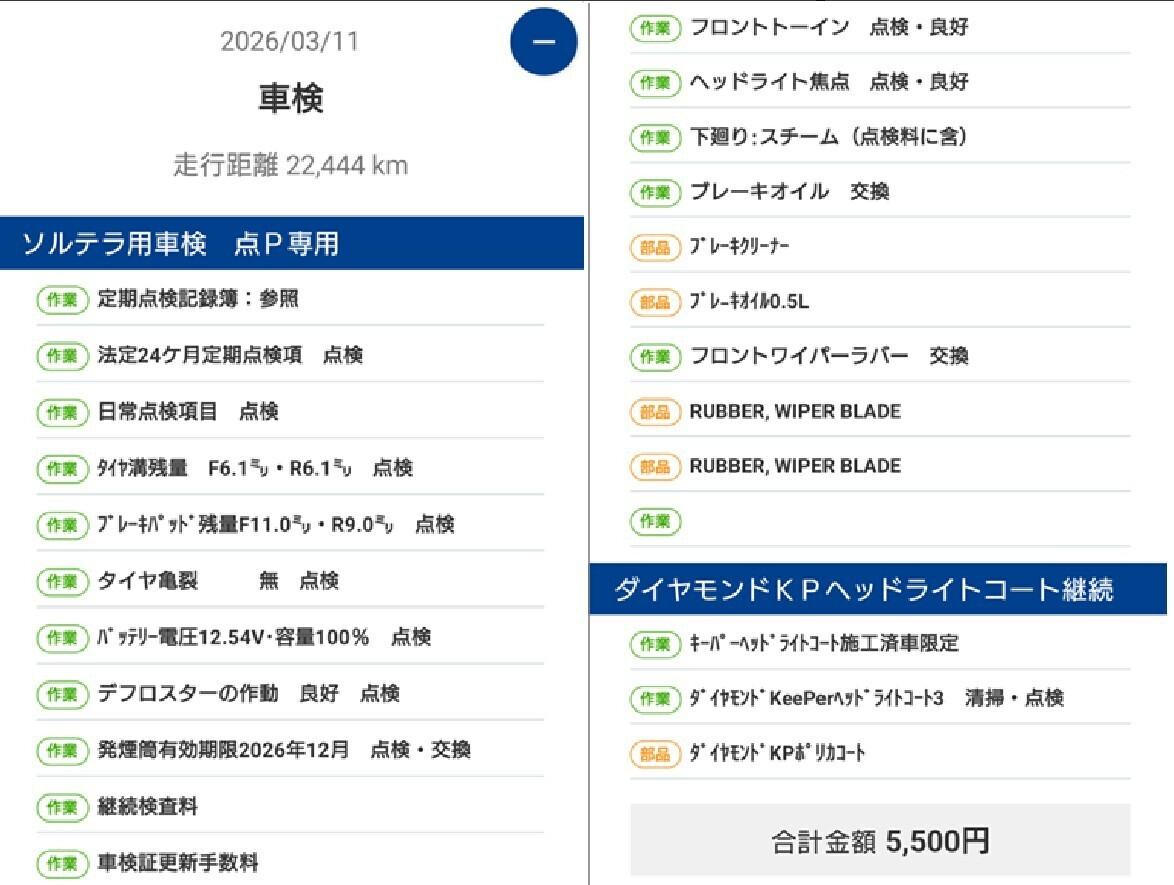Select the ソルテラ用車検 点P専用 section header
Image resolution: width=1174 pixels, height=885 pixels.
pyautogui.click(x=291, y=243)
